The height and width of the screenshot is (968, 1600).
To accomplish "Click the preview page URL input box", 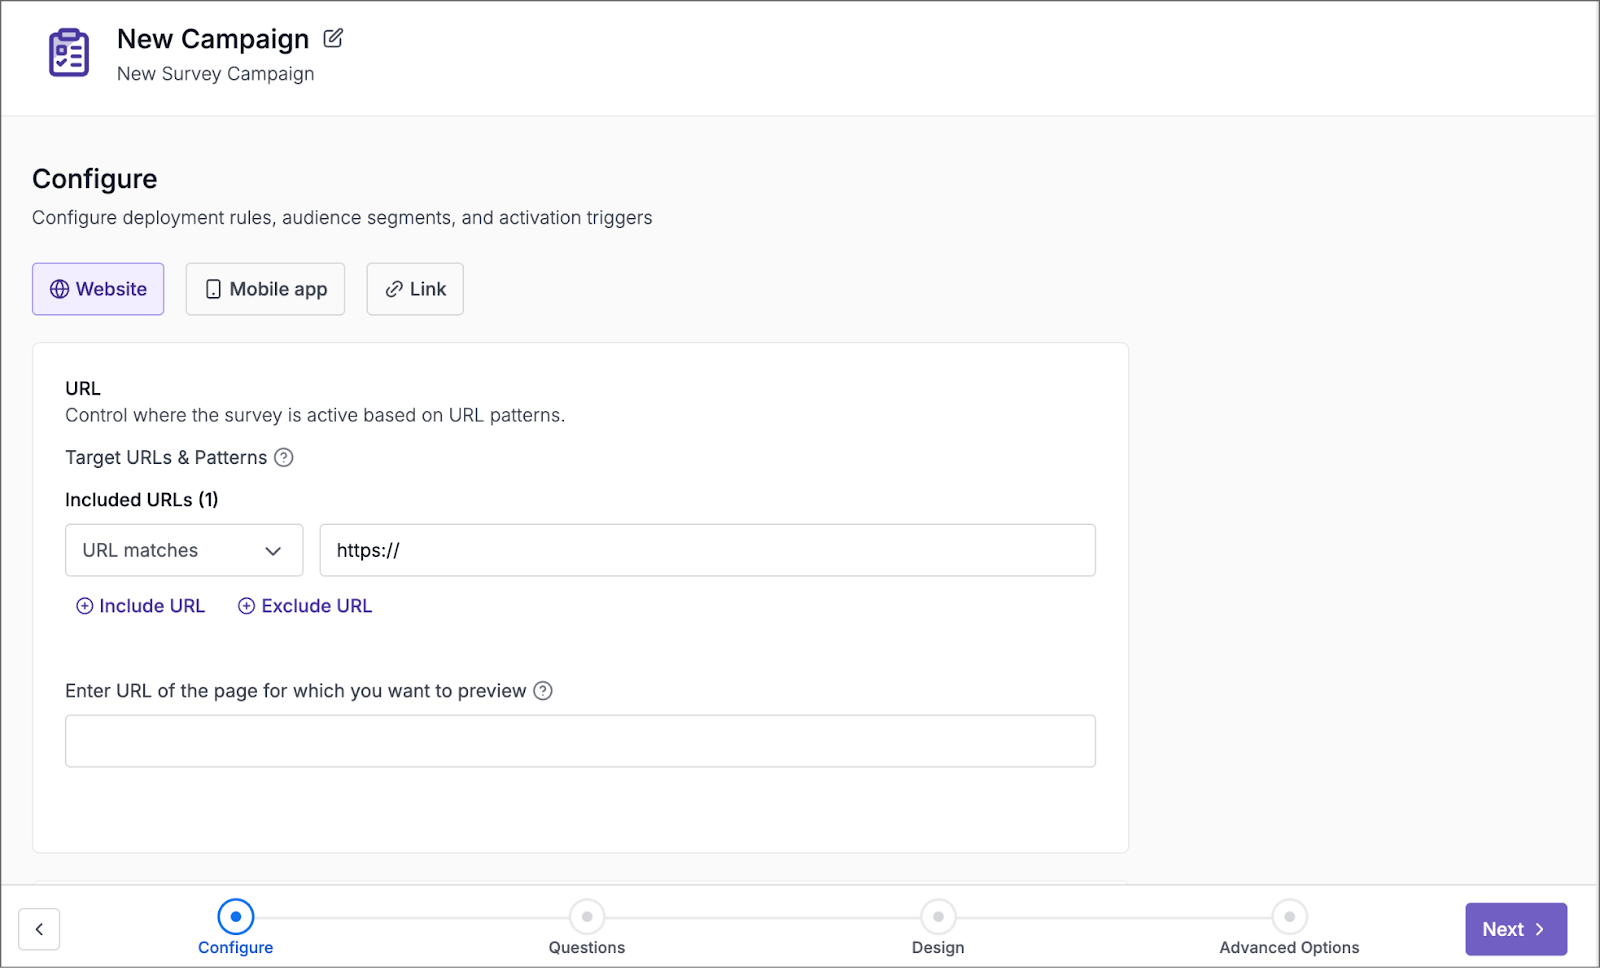I will [x=580, y=740].
